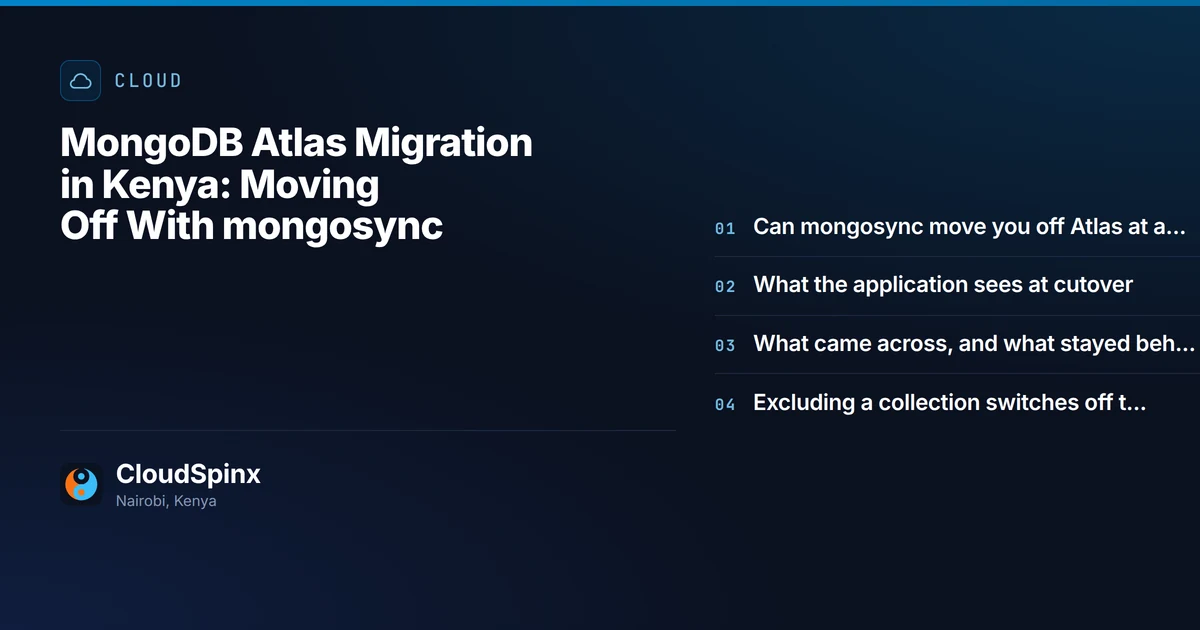The image size is (1200, 630).
Task: Click the Nairobi, Kenya location text
Action: [x=166, y=501]
